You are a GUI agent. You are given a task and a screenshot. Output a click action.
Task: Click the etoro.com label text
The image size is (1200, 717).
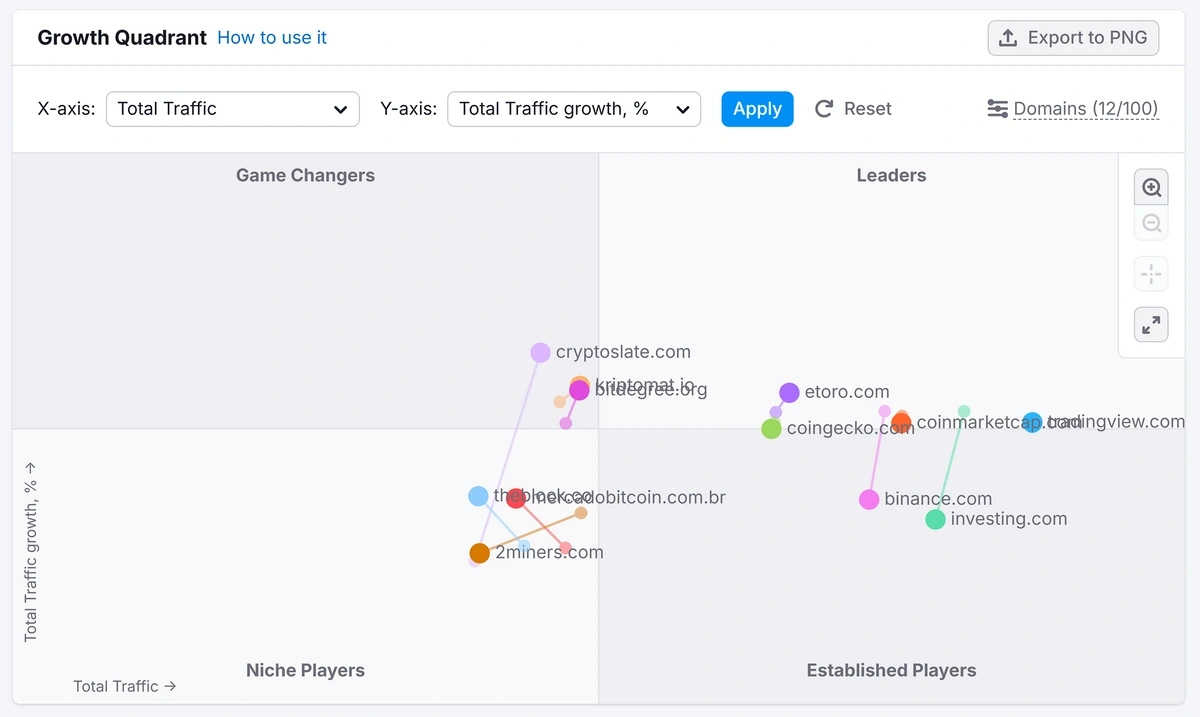(847, 392)
